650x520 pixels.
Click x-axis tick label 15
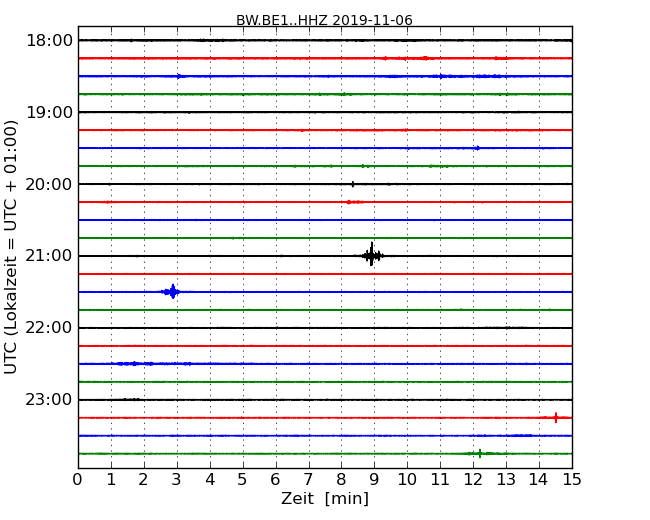(x=572, y=479)
